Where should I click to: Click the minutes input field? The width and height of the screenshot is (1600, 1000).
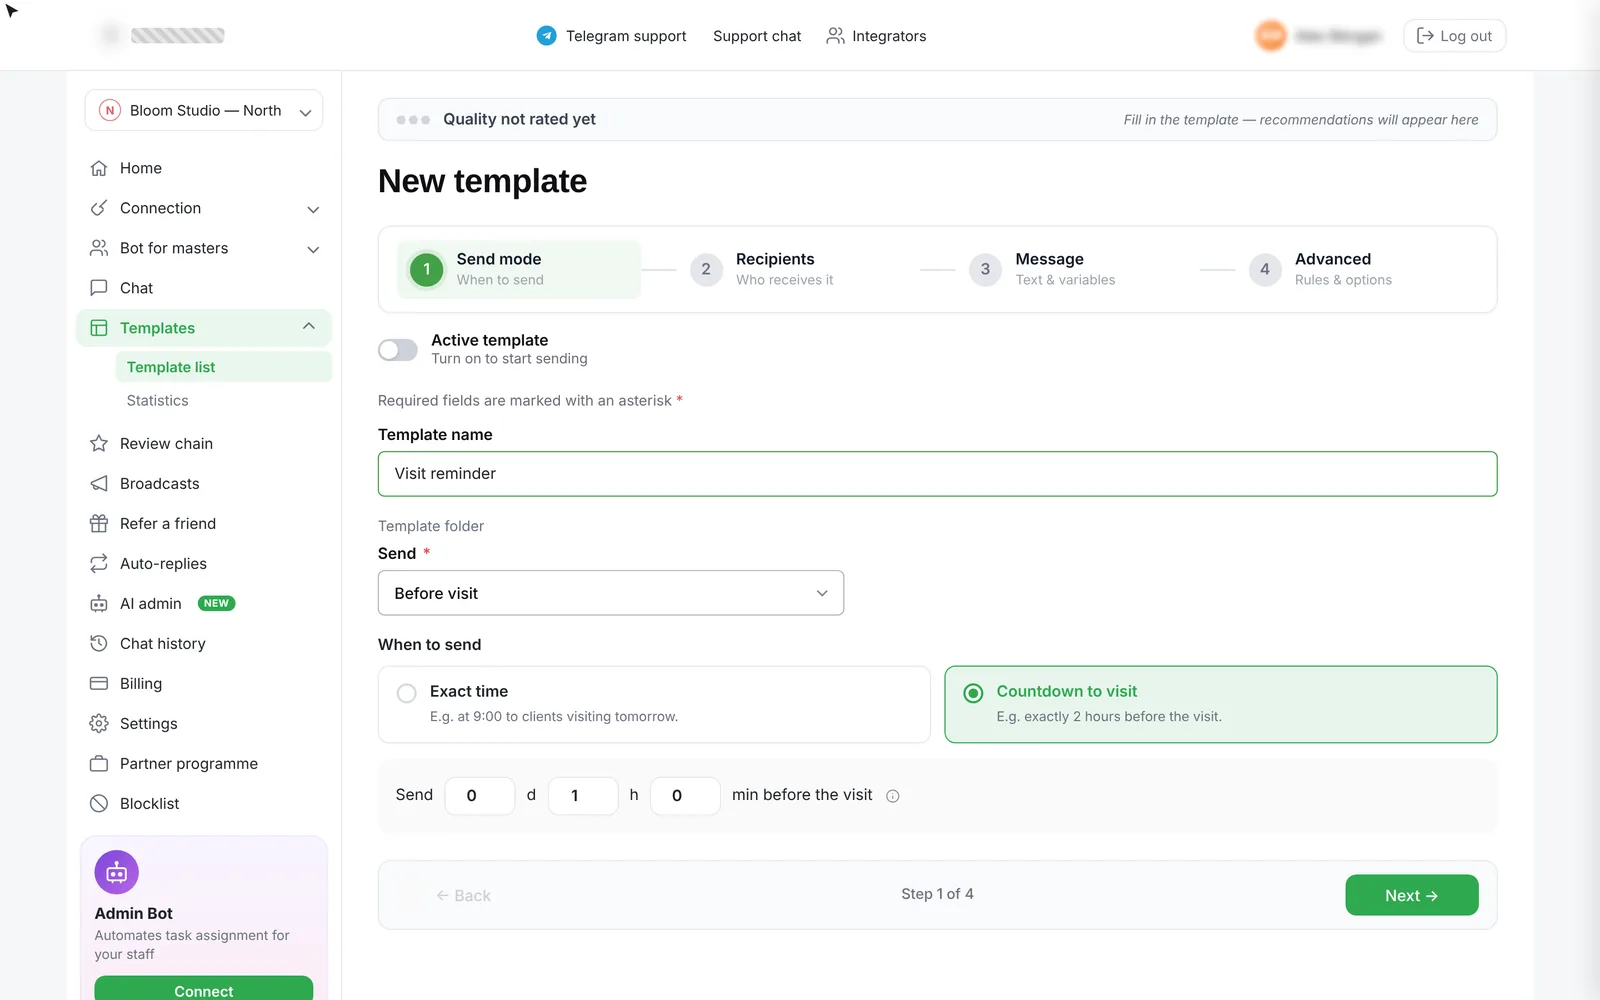click(x=685, y=796)
